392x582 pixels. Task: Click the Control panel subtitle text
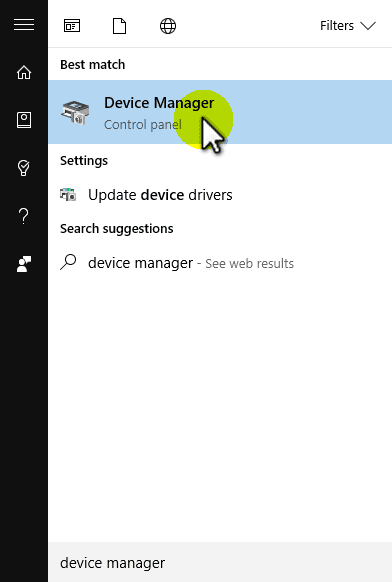(x=143, y=125)
